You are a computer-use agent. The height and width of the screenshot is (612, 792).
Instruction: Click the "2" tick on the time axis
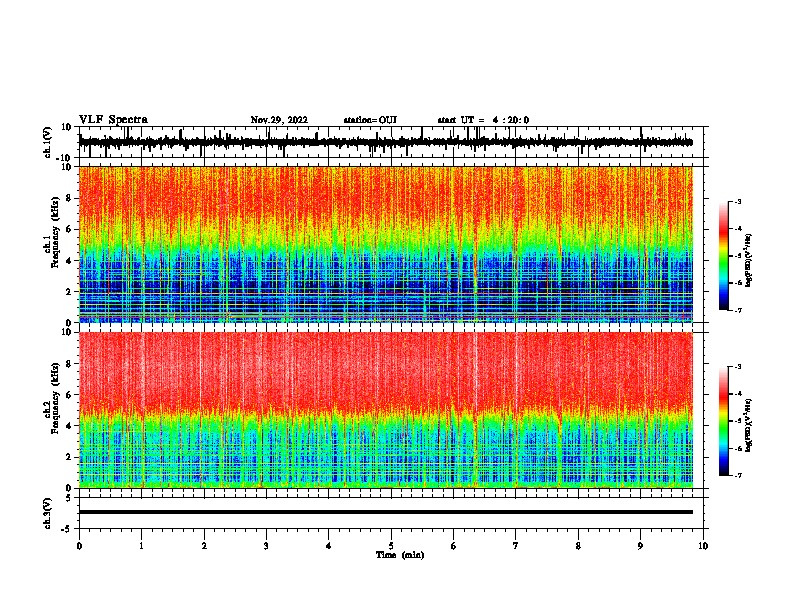[x=204, y=546]
